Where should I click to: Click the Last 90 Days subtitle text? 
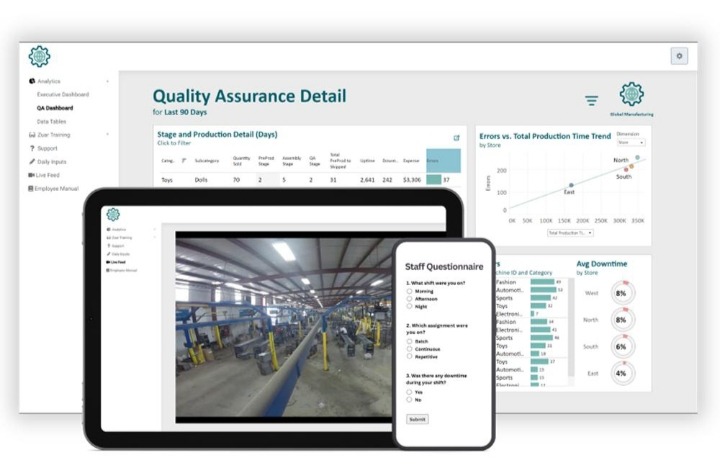186,112
